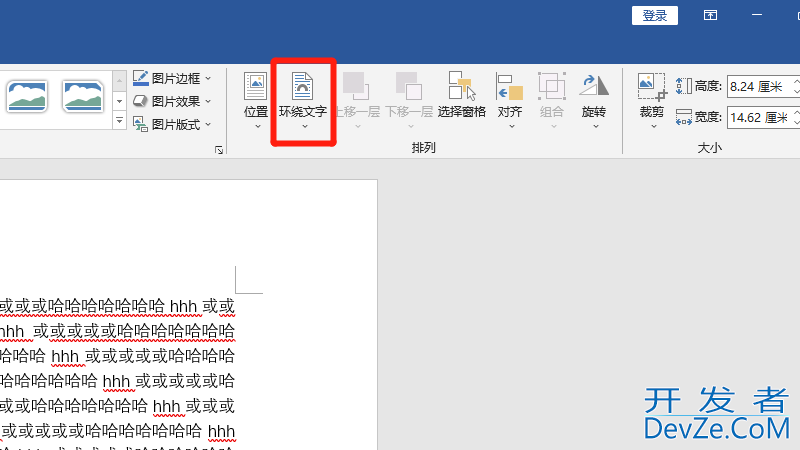Screen dimensions: 800x450
Task: Open the Position (位置) layout menu
Action: click(256, 100)
